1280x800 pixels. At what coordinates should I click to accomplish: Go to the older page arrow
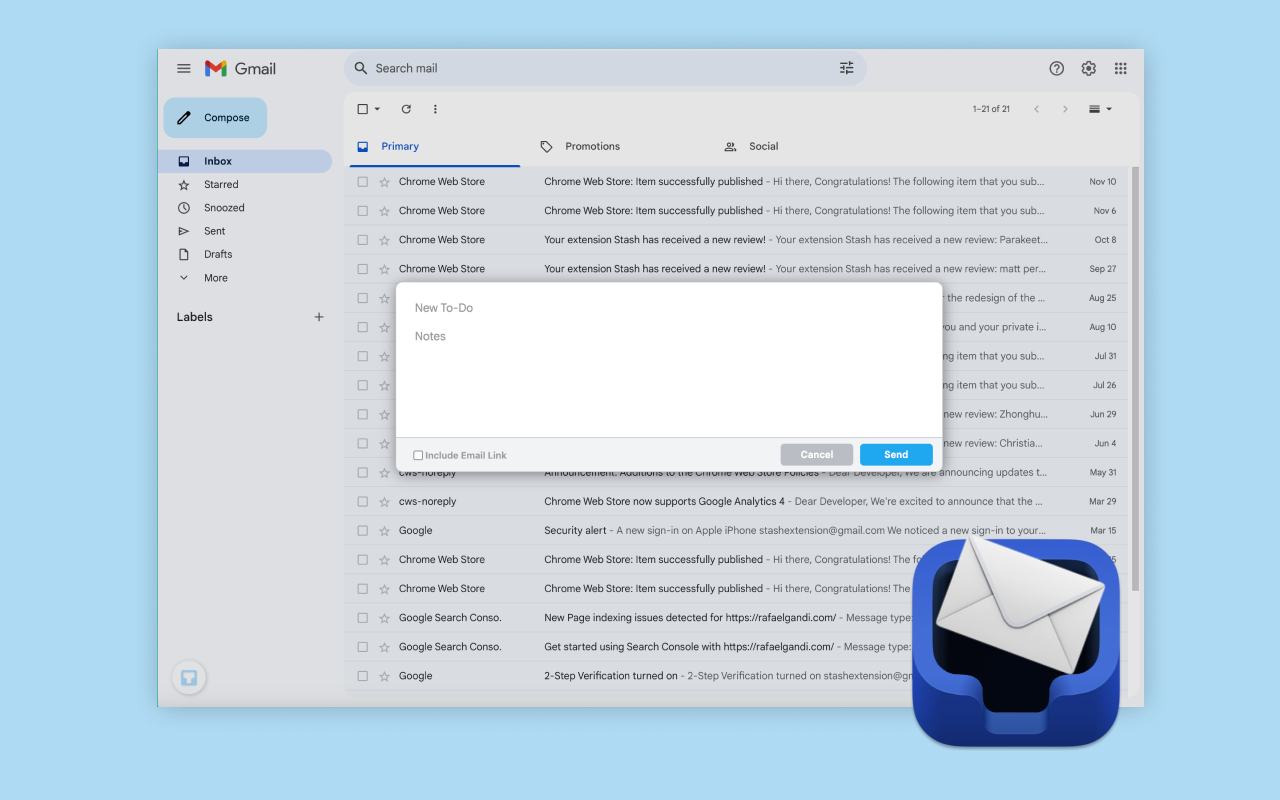coord(1065,109)
